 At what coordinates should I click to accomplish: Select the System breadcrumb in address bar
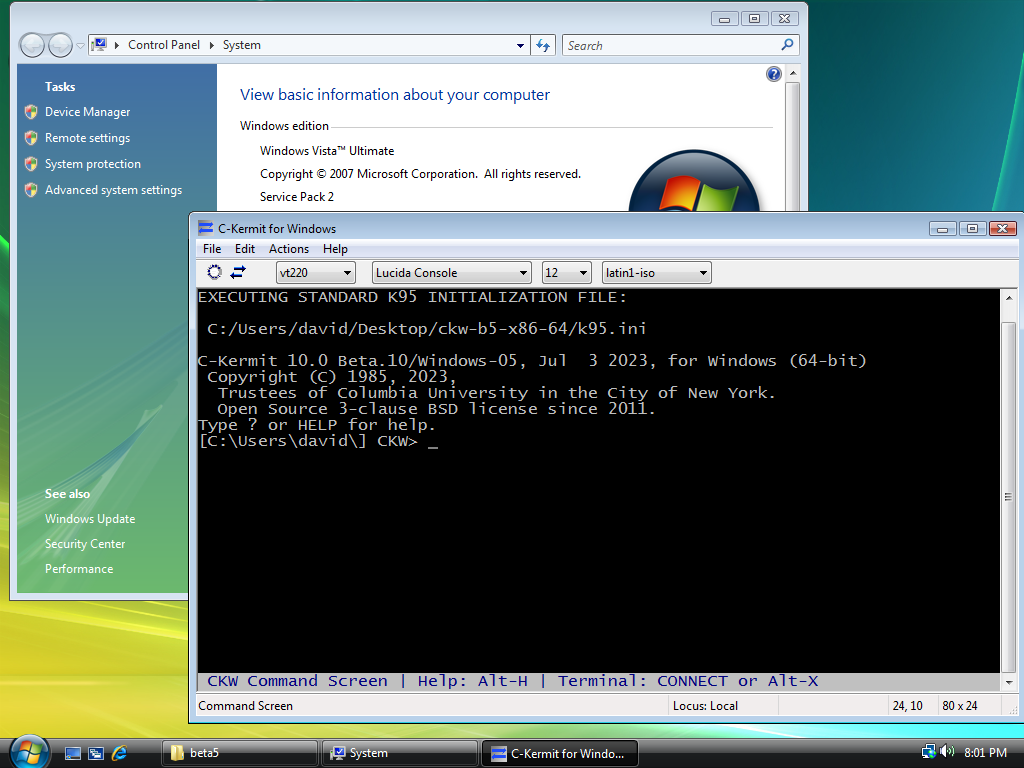click(242, 45)
